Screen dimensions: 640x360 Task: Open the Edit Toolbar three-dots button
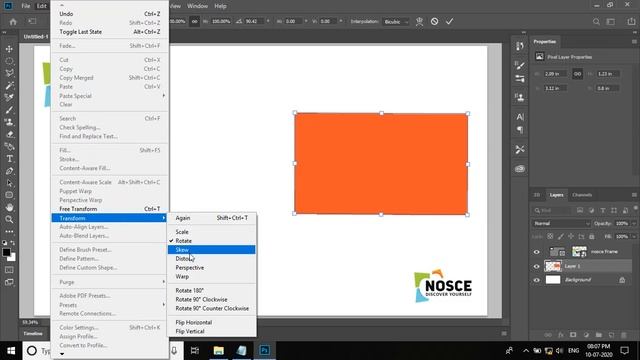click(x=9, y=231)
